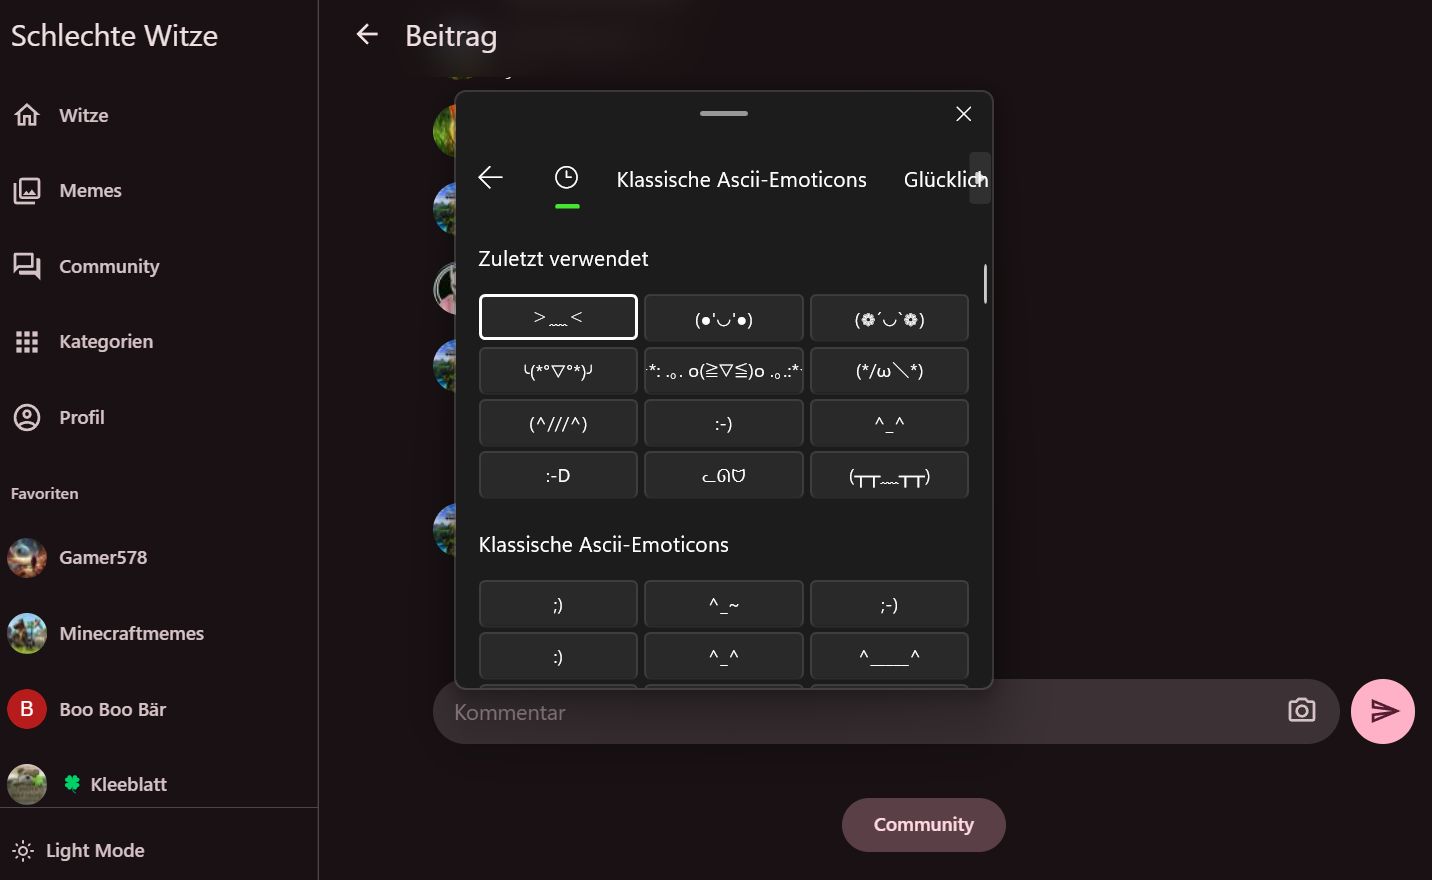The height and width of the screenshot is (880, 1432).
Task: Click the emoticon panel vertical scrollbar
Action: point(985,284)
